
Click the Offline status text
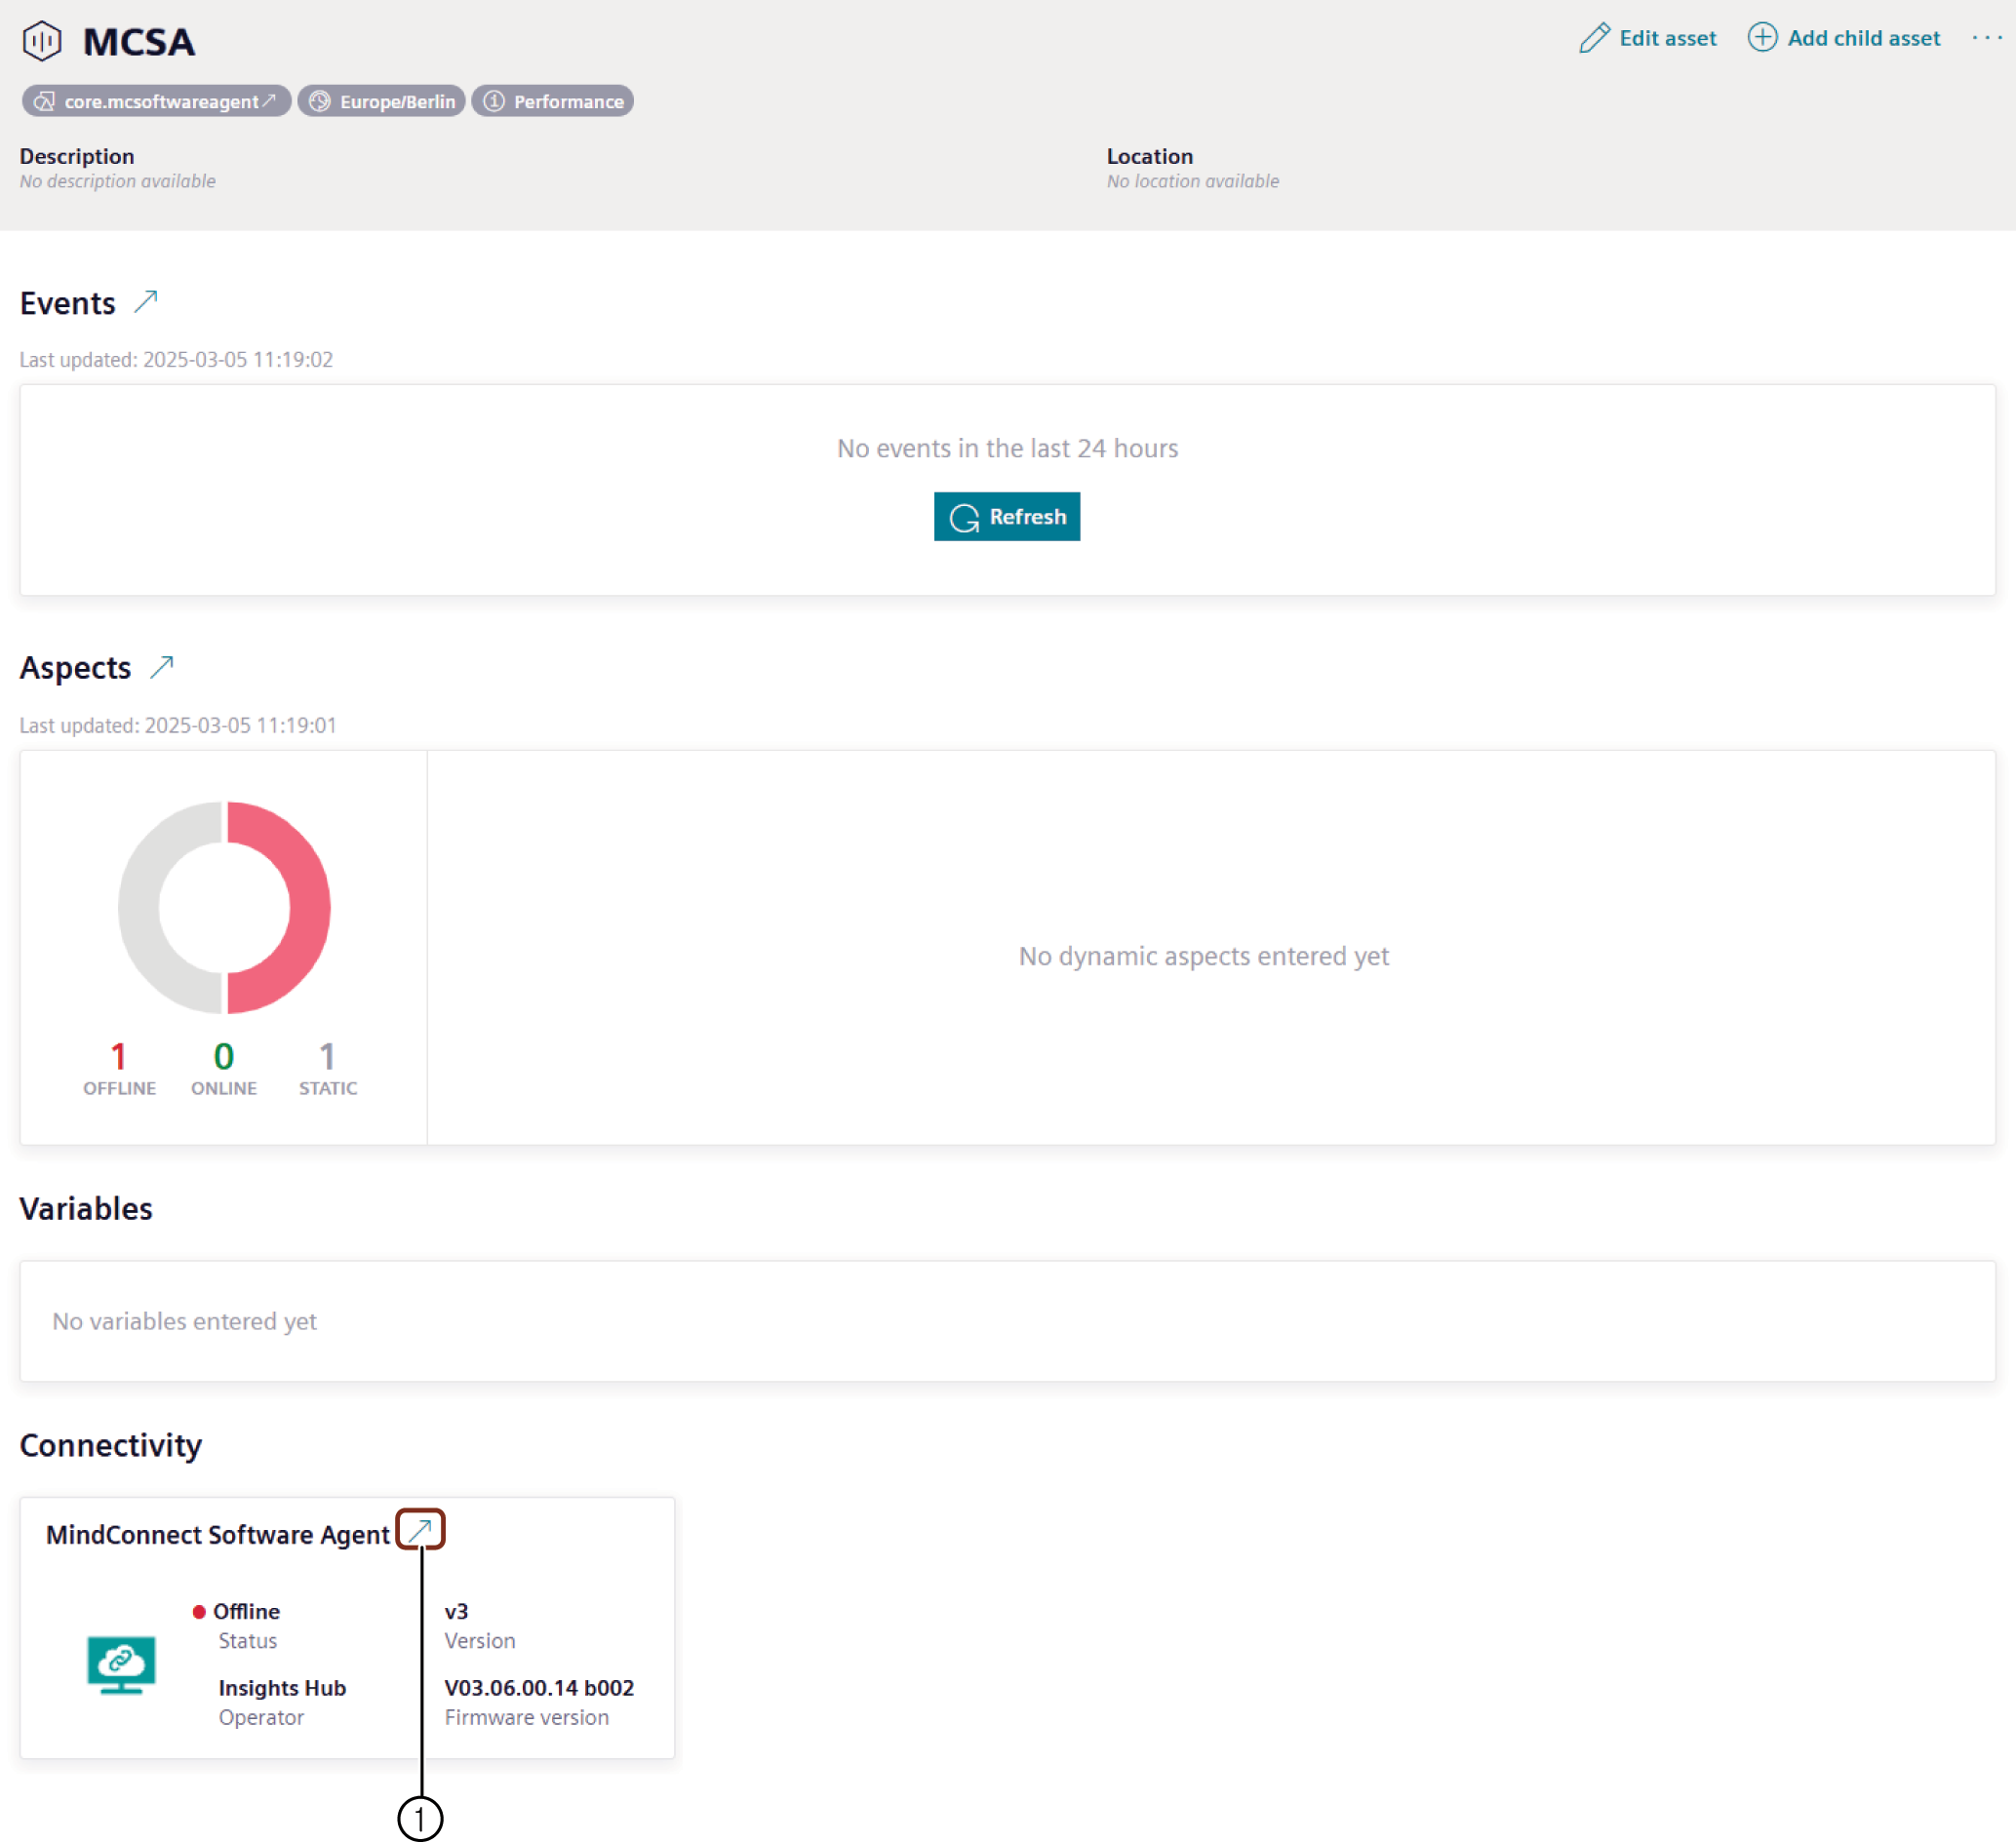tap(246, 1611)
